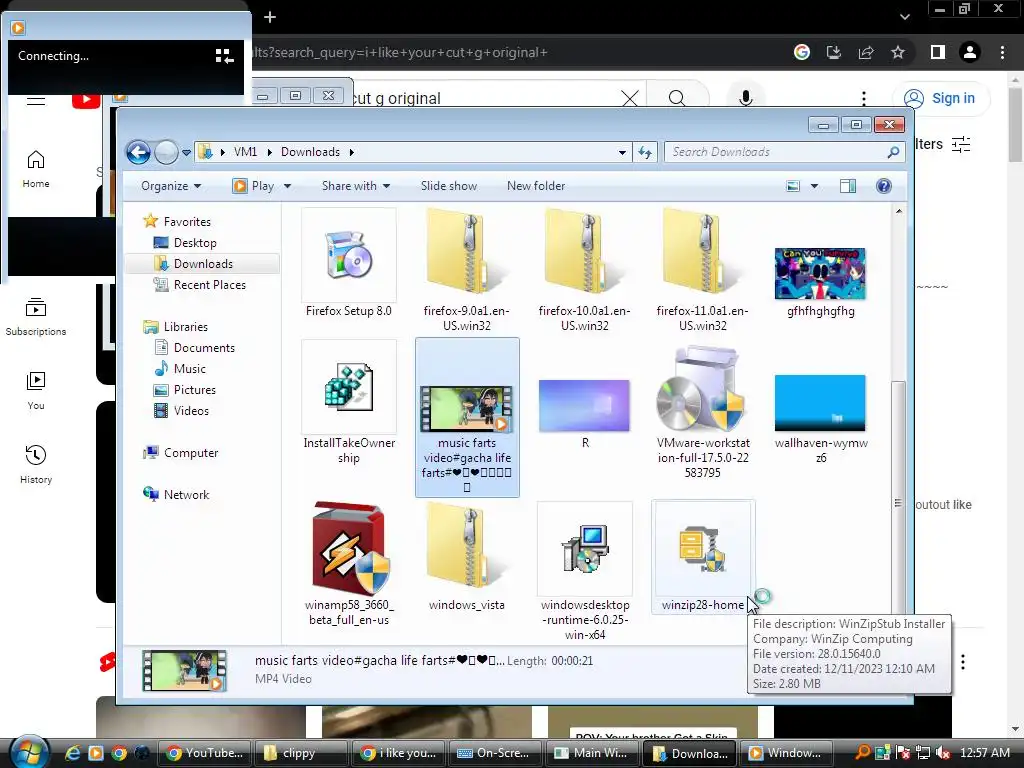
Task: Open the Firefox Setup 8.0 installer file
Action: 349,264
